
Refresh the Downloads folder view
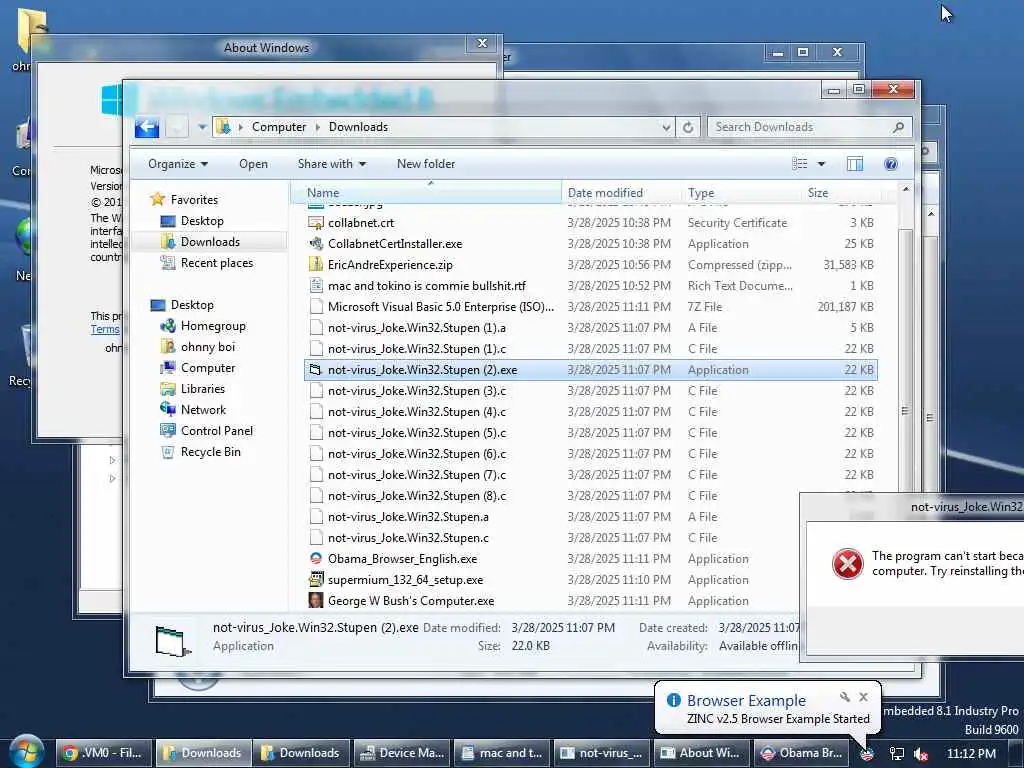click(688, 127)
